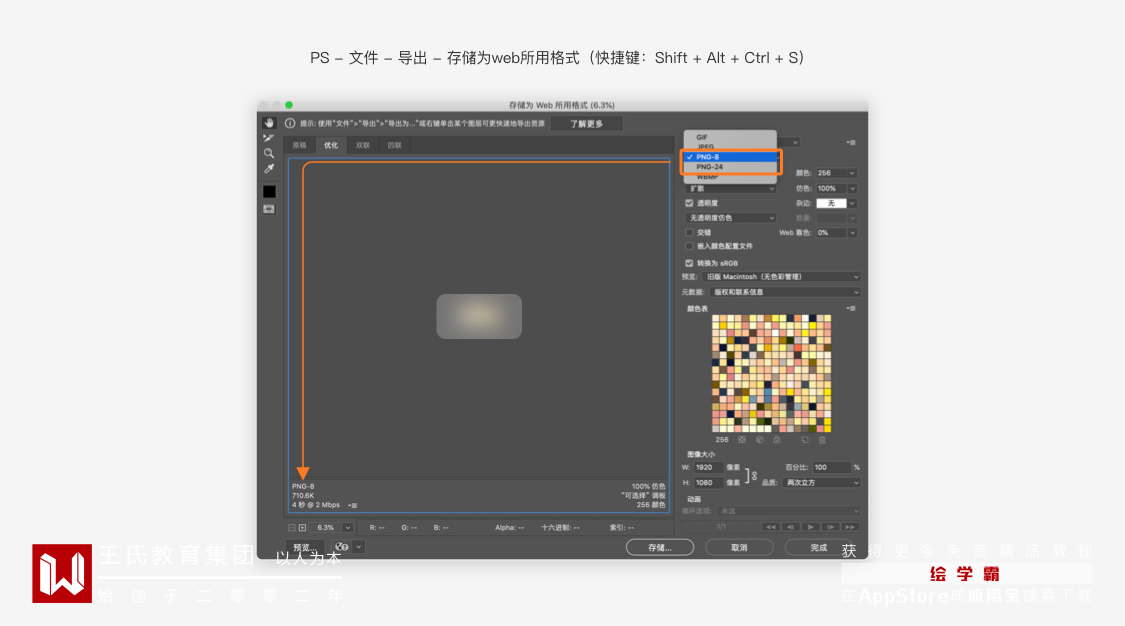This screenshot has width=1125, height=626.
Task: Open the browser preview dropdown arrow
Action: tap(358, 547)
